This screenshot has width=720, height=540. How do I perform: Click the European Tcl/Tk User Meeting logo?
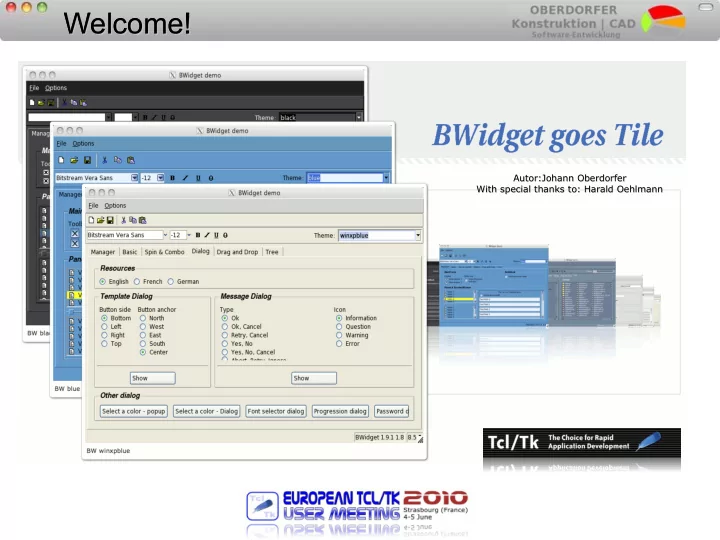point(357,505)
